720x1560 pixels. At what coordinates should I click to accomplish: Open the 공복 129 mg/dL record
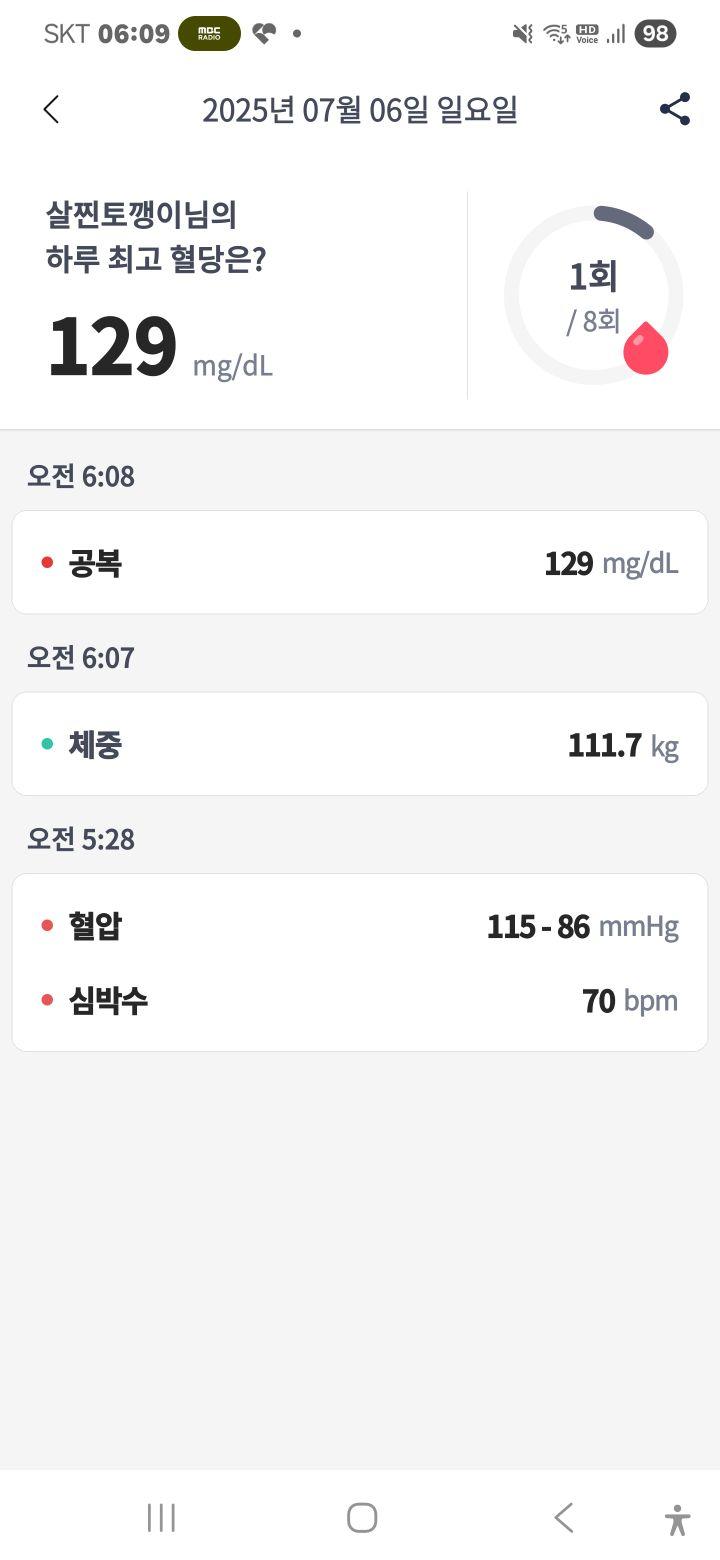tap(360, 562)
